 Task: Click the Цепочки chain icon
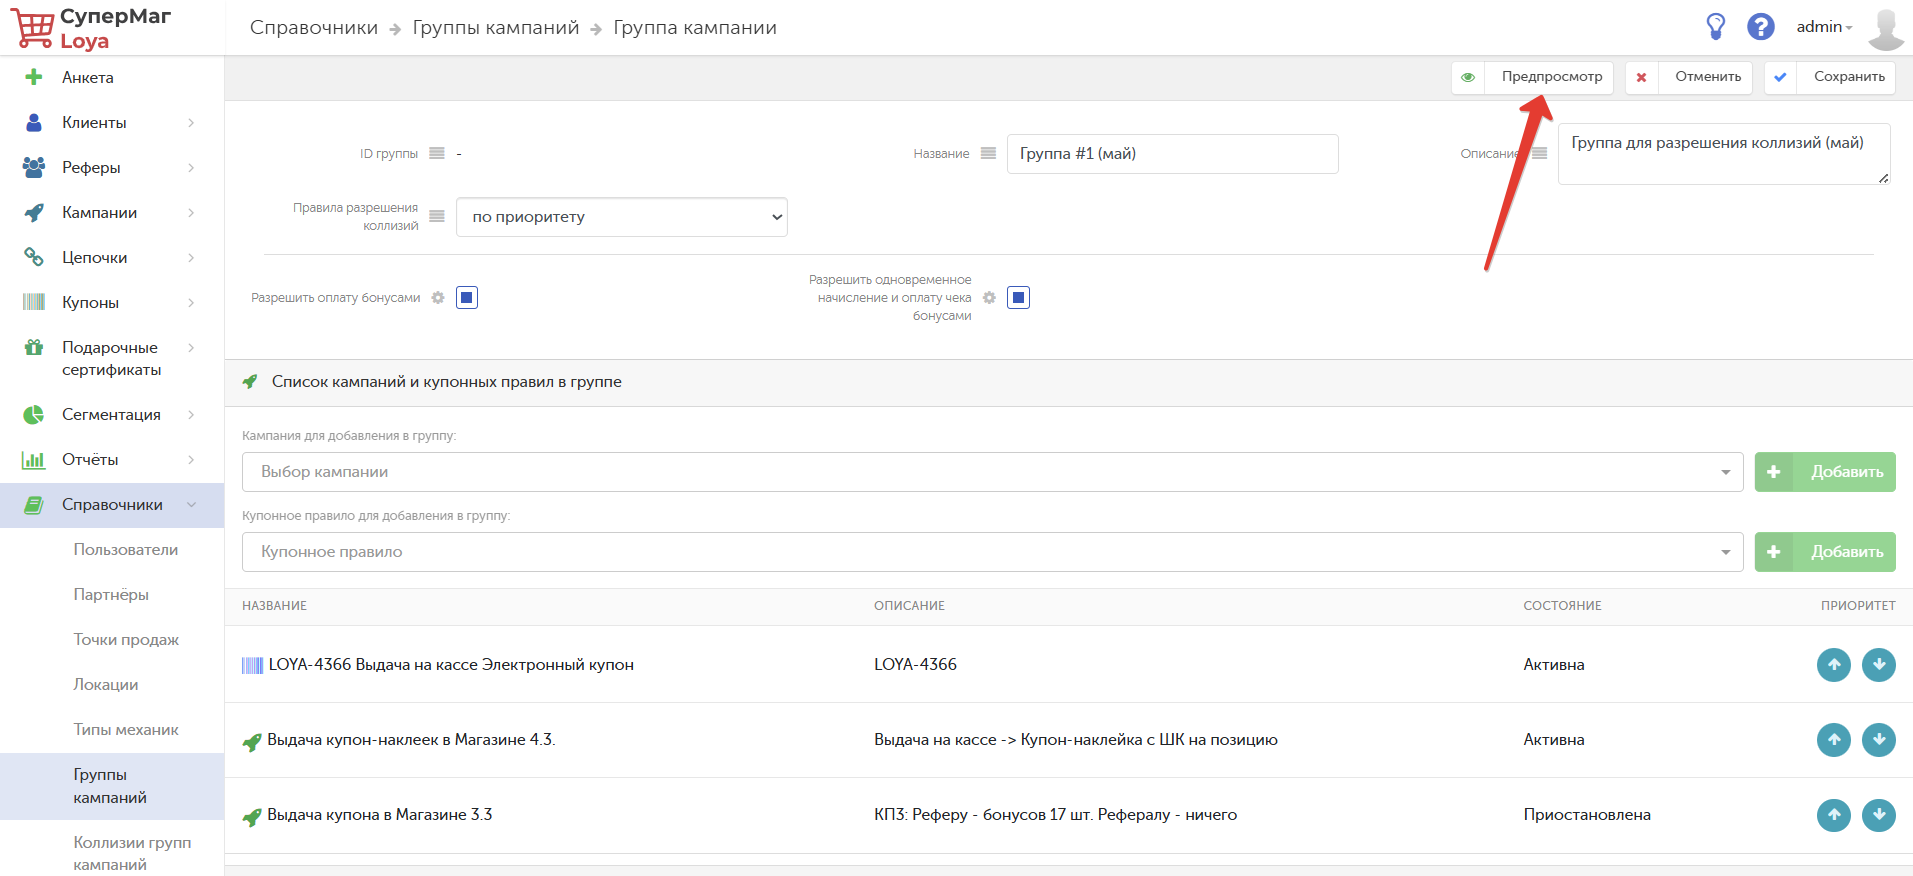(34, 257)
